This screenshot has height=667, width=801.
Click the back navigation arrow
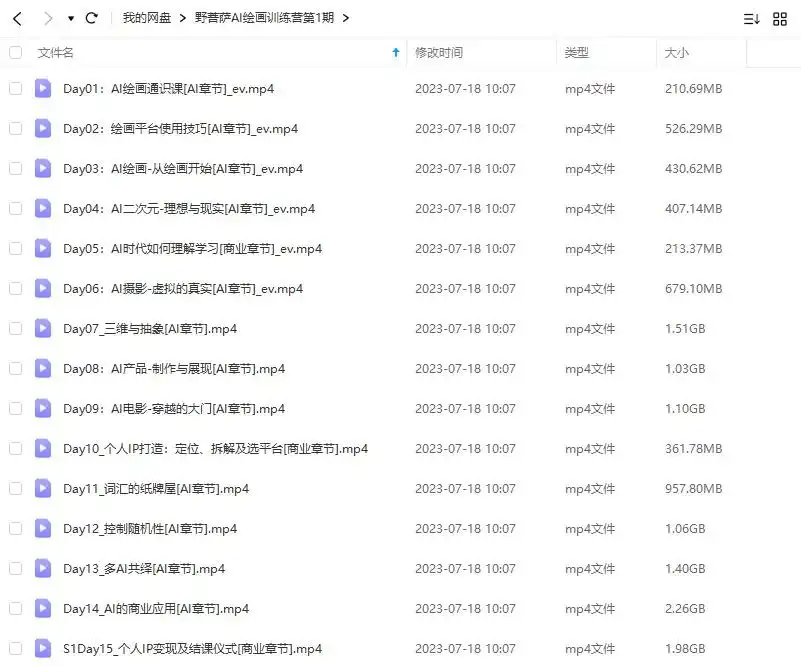point(16,17)
